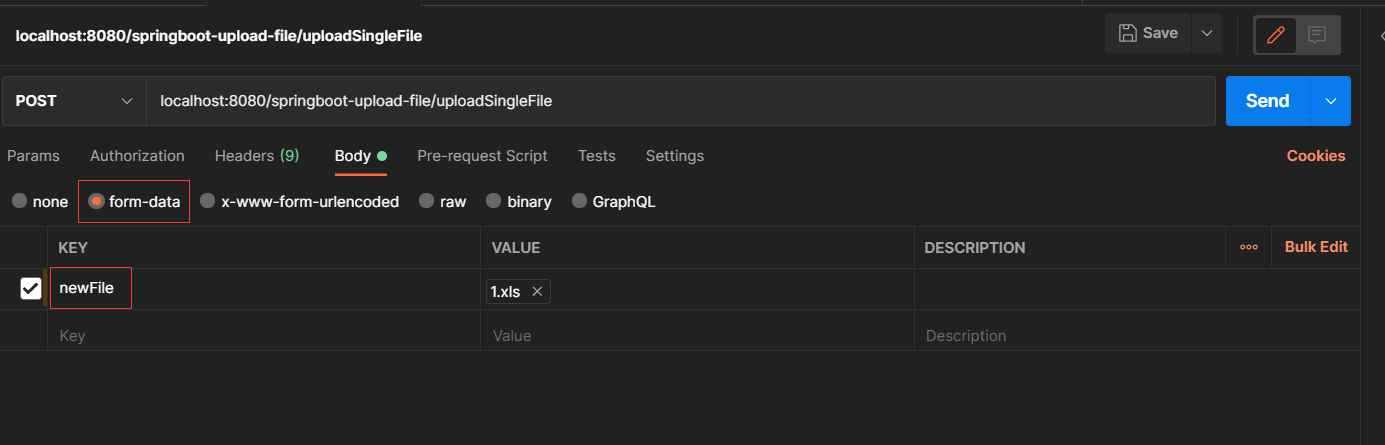This screenshot has width=1385, height=445.
Task: Click Bulk Edit
Action: (x=1315, y=247)
